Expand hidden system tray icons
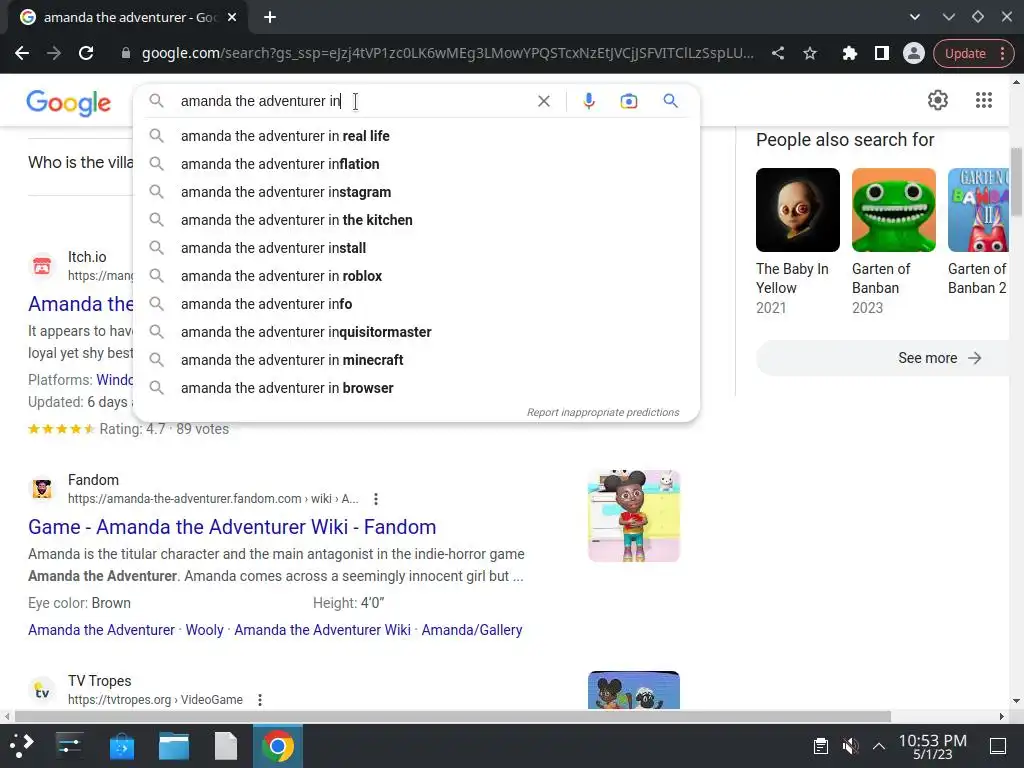This screenshot has height=768, width=1024. [879, 746]
